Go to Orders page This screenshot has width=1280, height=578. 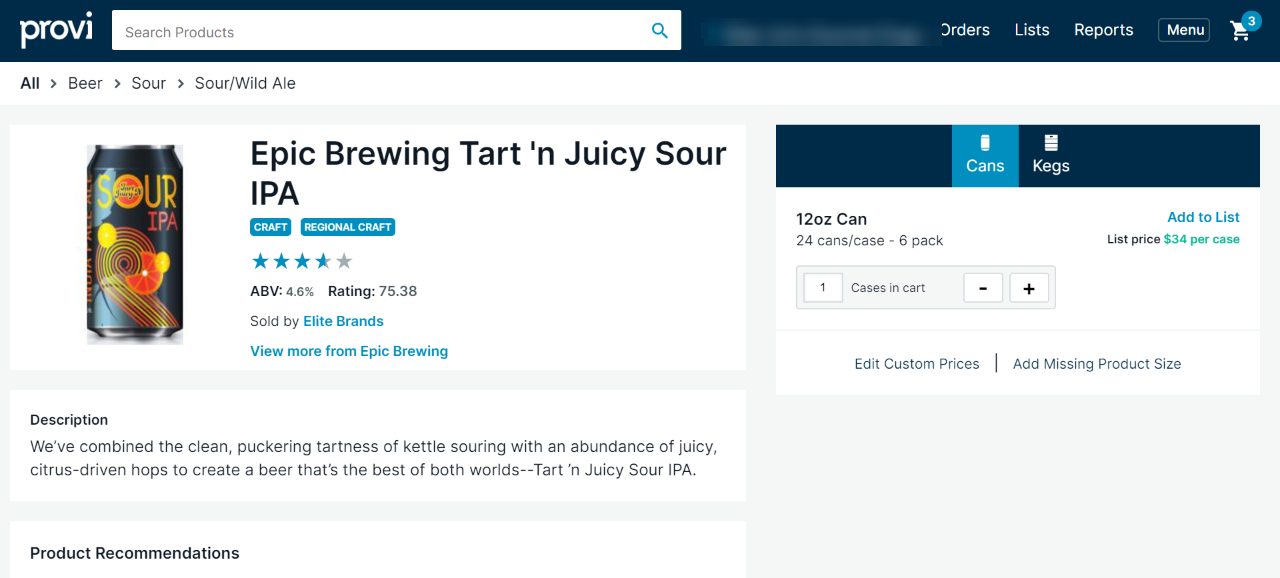(965, 30)
